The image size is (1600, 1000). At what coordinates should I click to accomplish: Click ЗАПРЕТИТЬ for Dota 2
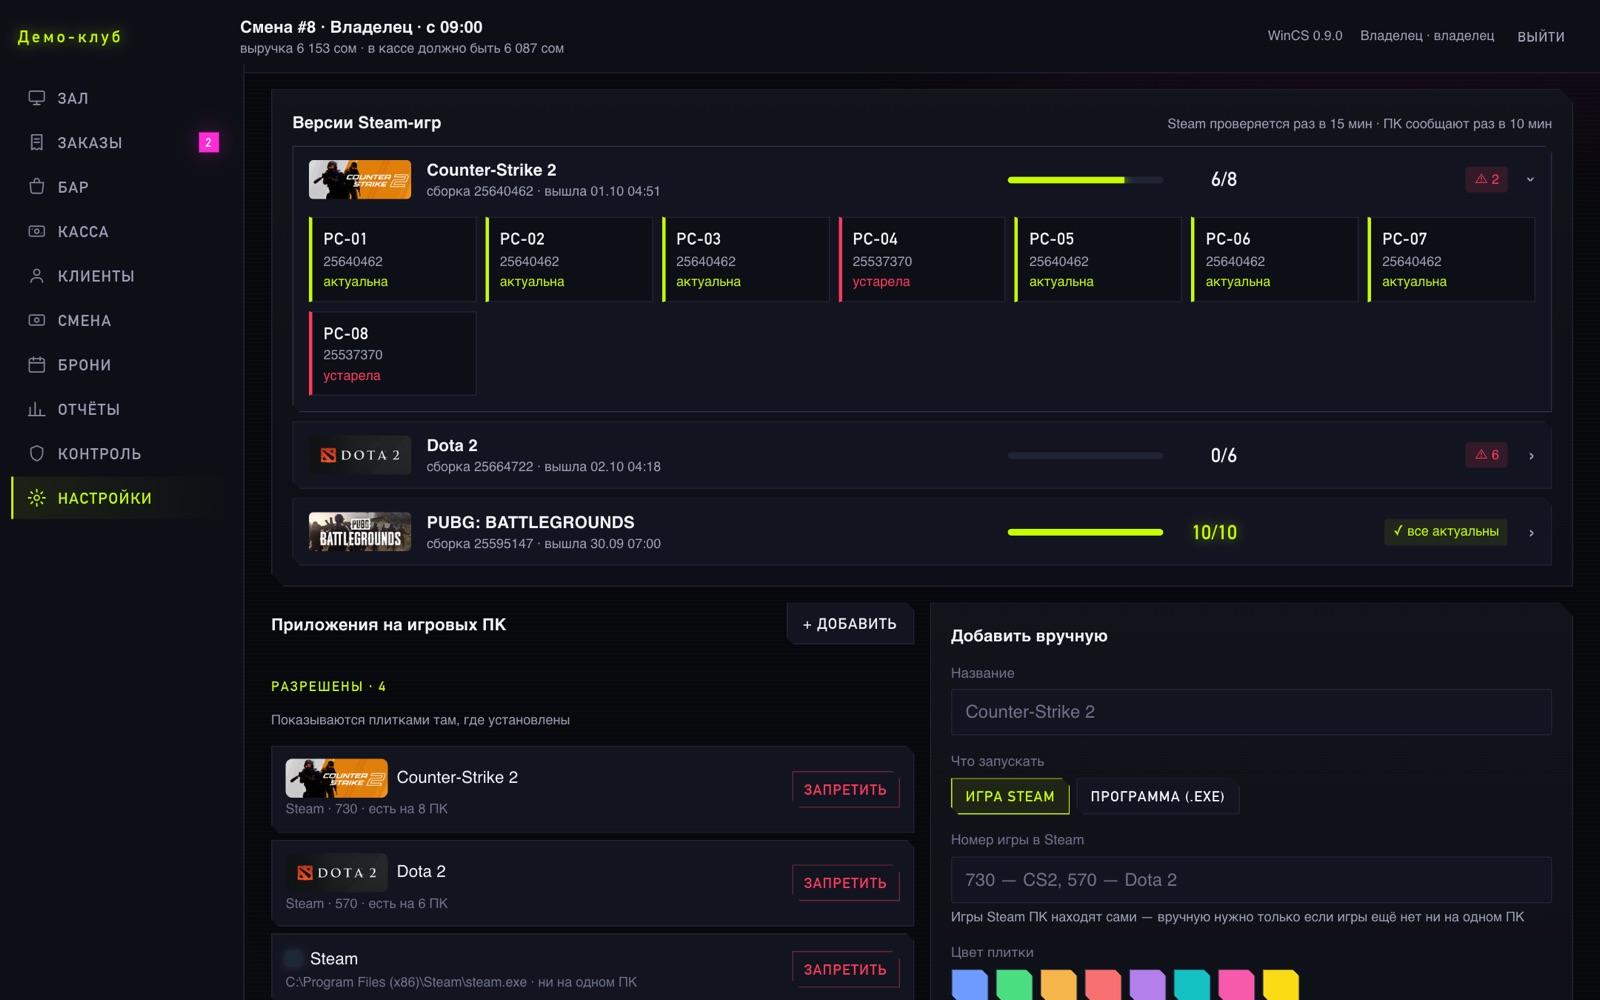click(x=845, y=883)
